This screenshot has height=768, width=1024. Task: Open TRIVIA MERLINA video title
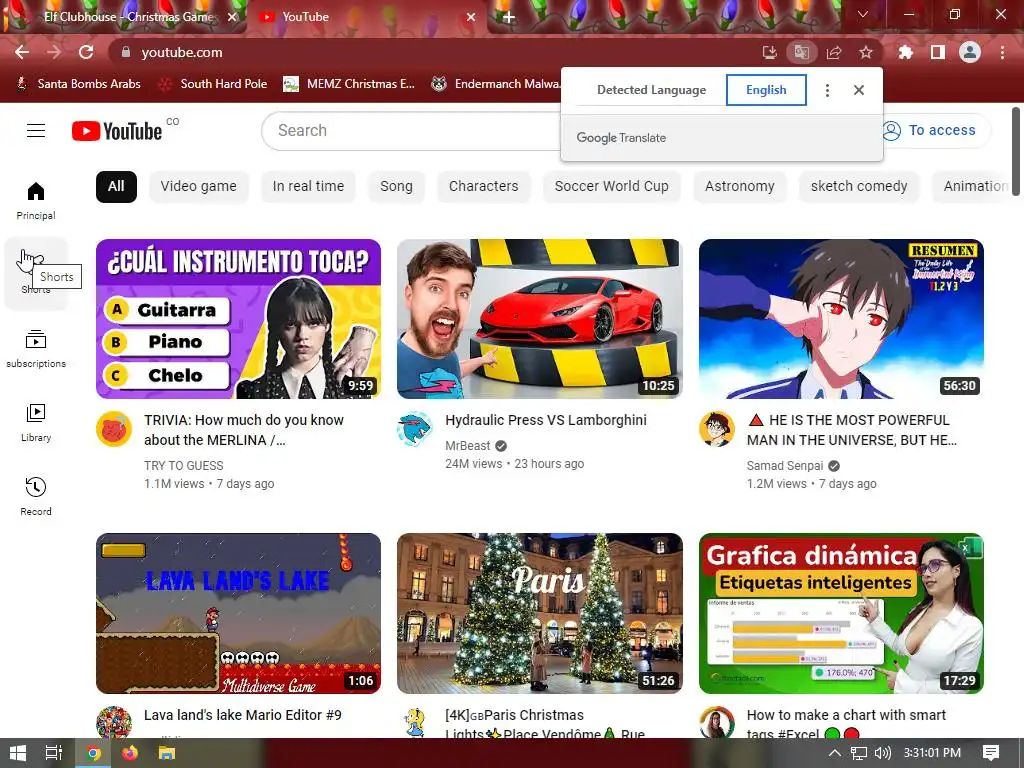pyautogui.click(x=244, y=430)
